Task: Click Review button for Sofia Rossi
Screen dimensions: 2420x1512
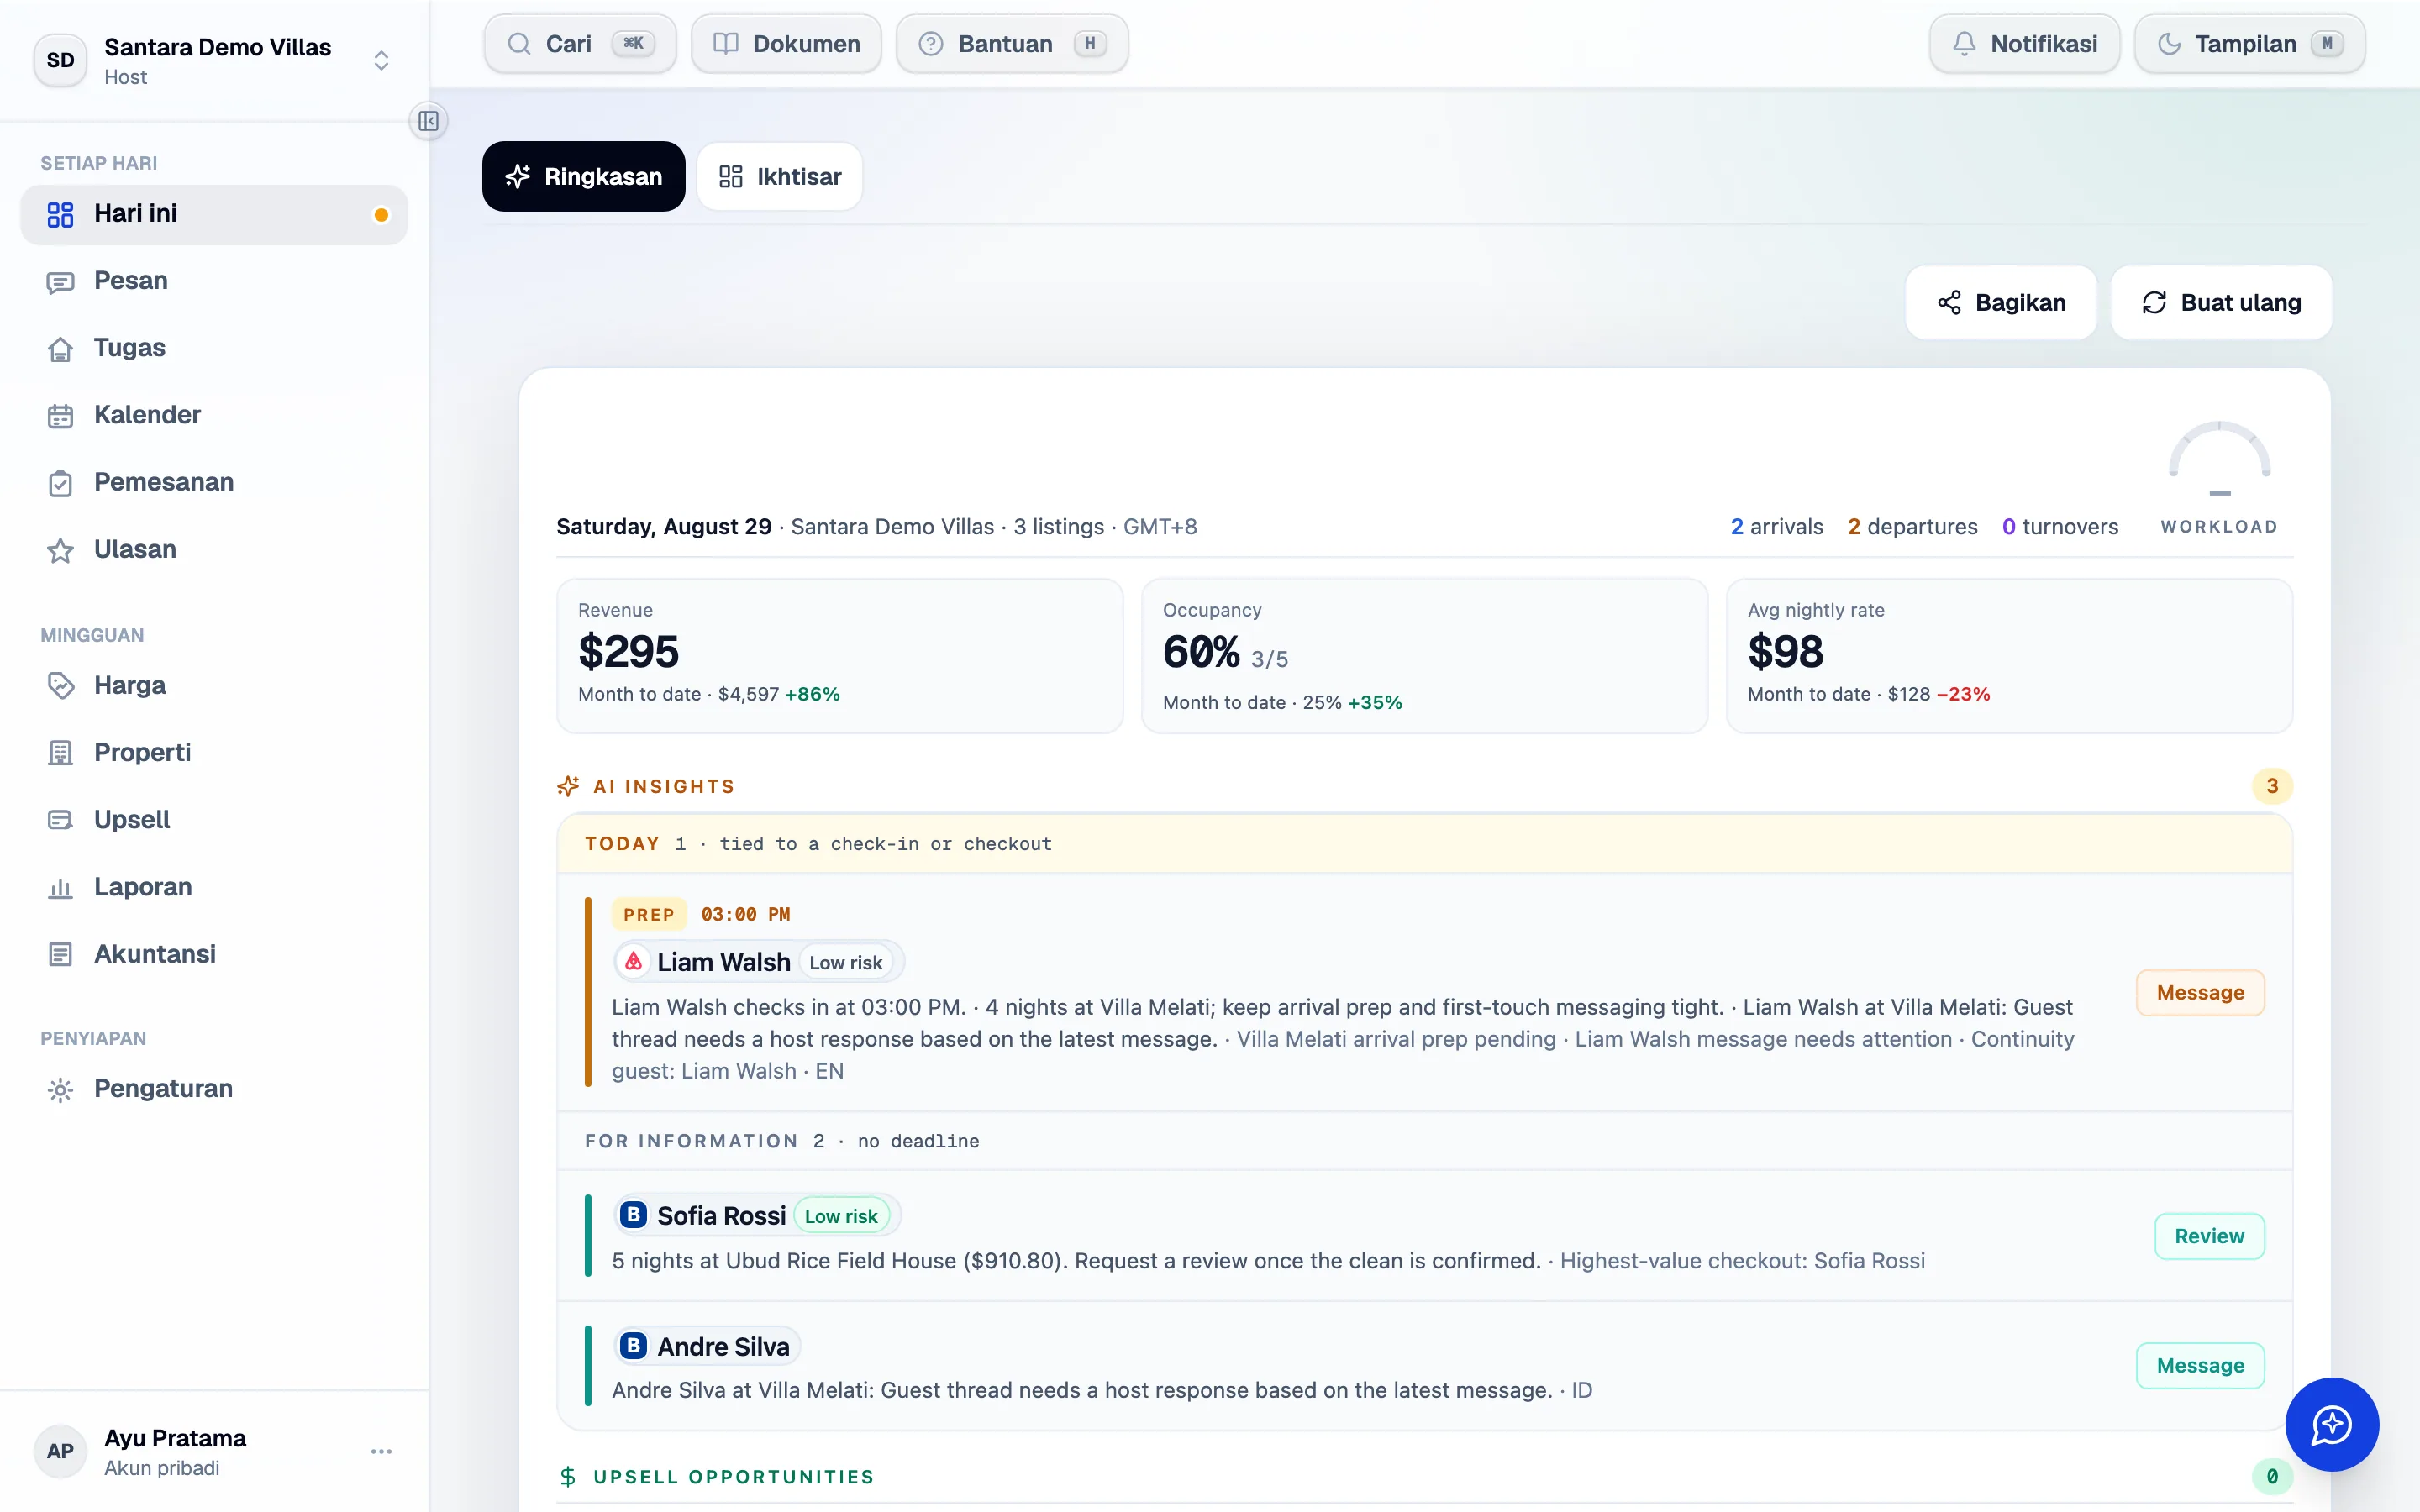Action: coord(2209,1236)
